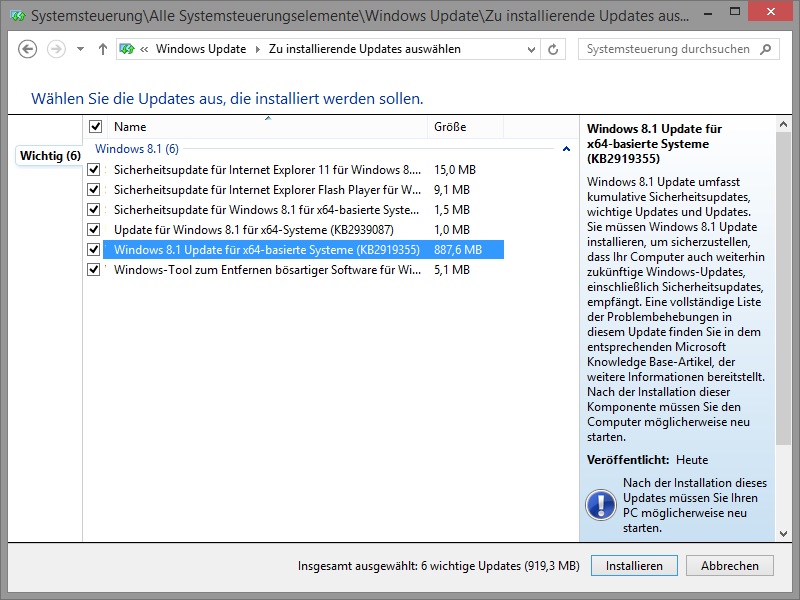Sort by the Größe column header
This screenshot has width=800, height=600.
coord(465,127)
